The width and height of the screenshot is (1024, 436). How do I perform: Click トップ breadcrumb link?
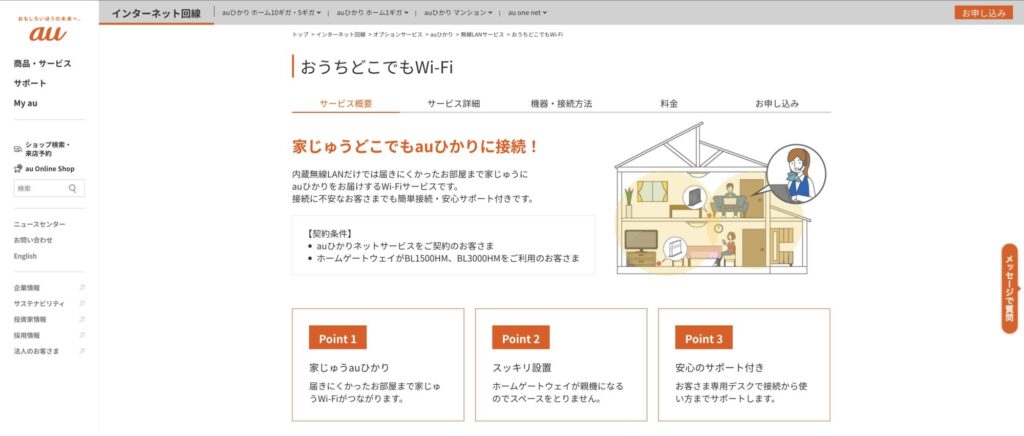click(x=300, y=34)
